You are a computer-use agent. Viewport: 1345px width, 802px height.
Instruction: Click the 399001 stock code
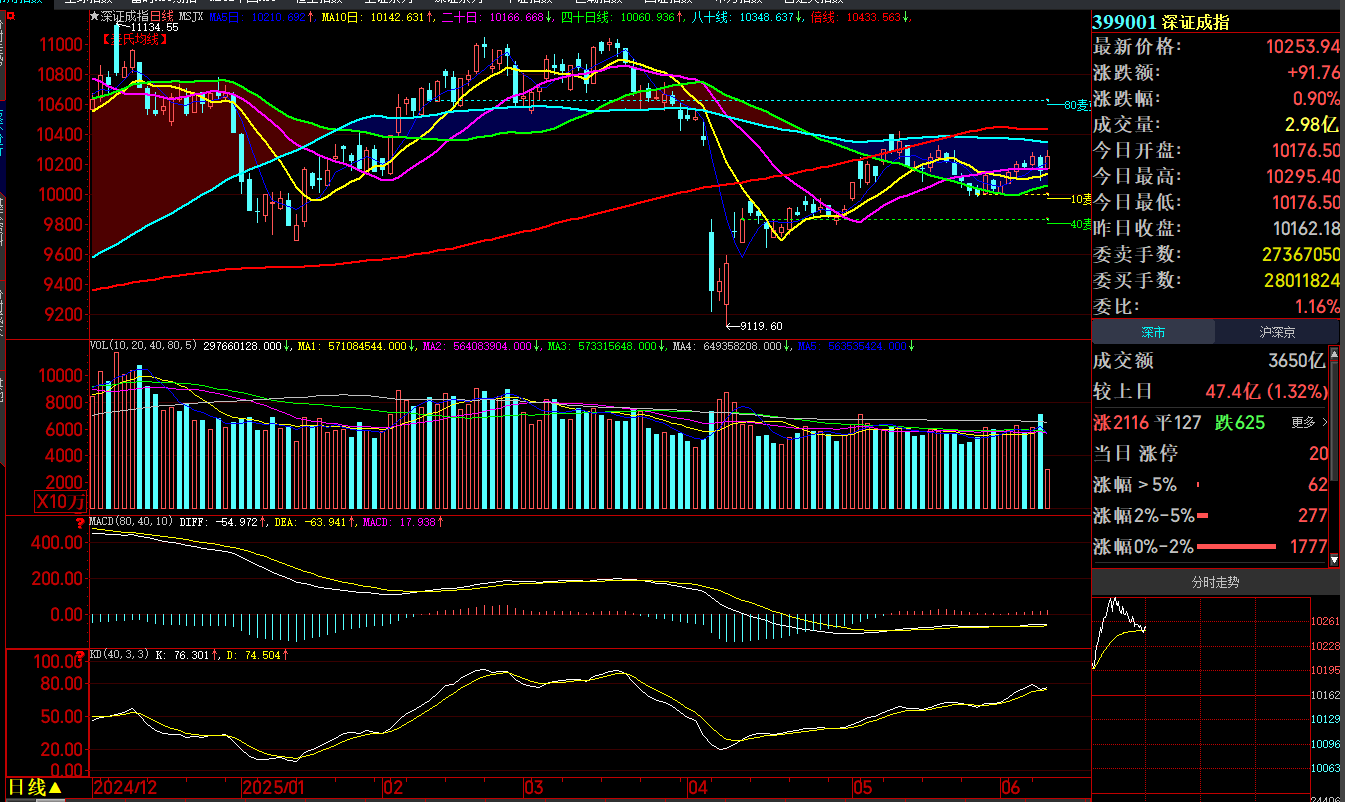[1124, 22]
